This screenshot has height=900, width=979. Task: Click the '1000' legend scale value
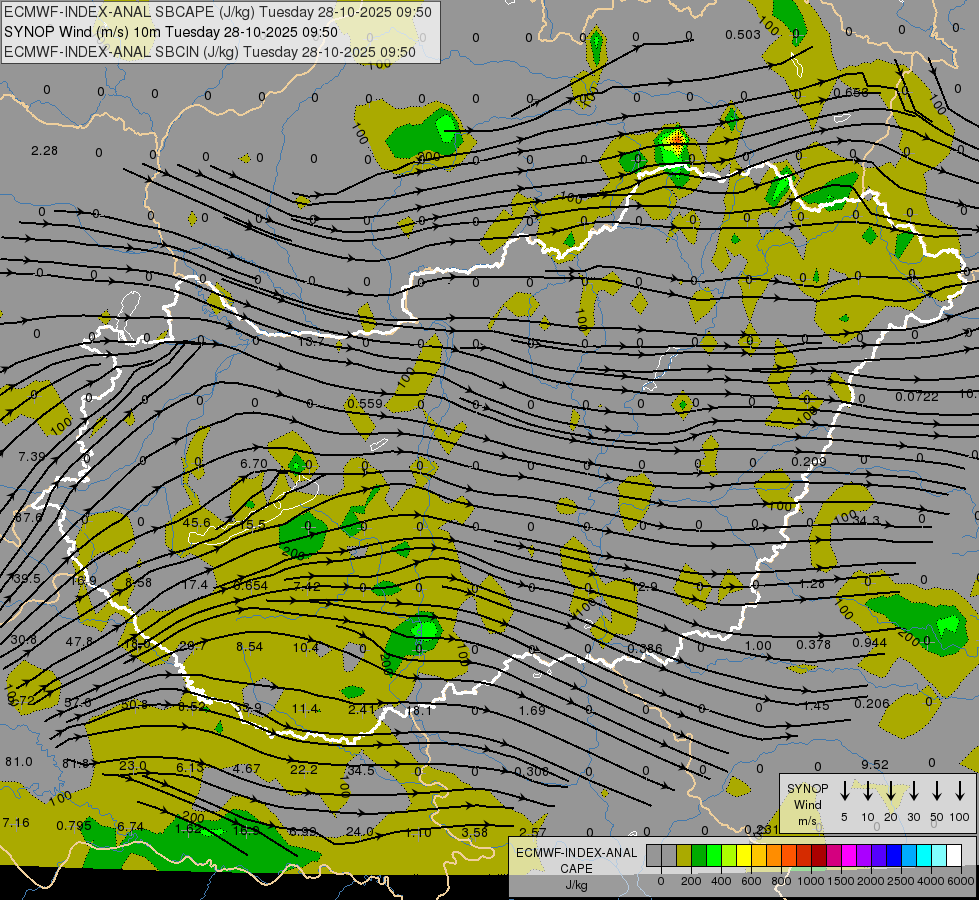click(x=811, y=881)
